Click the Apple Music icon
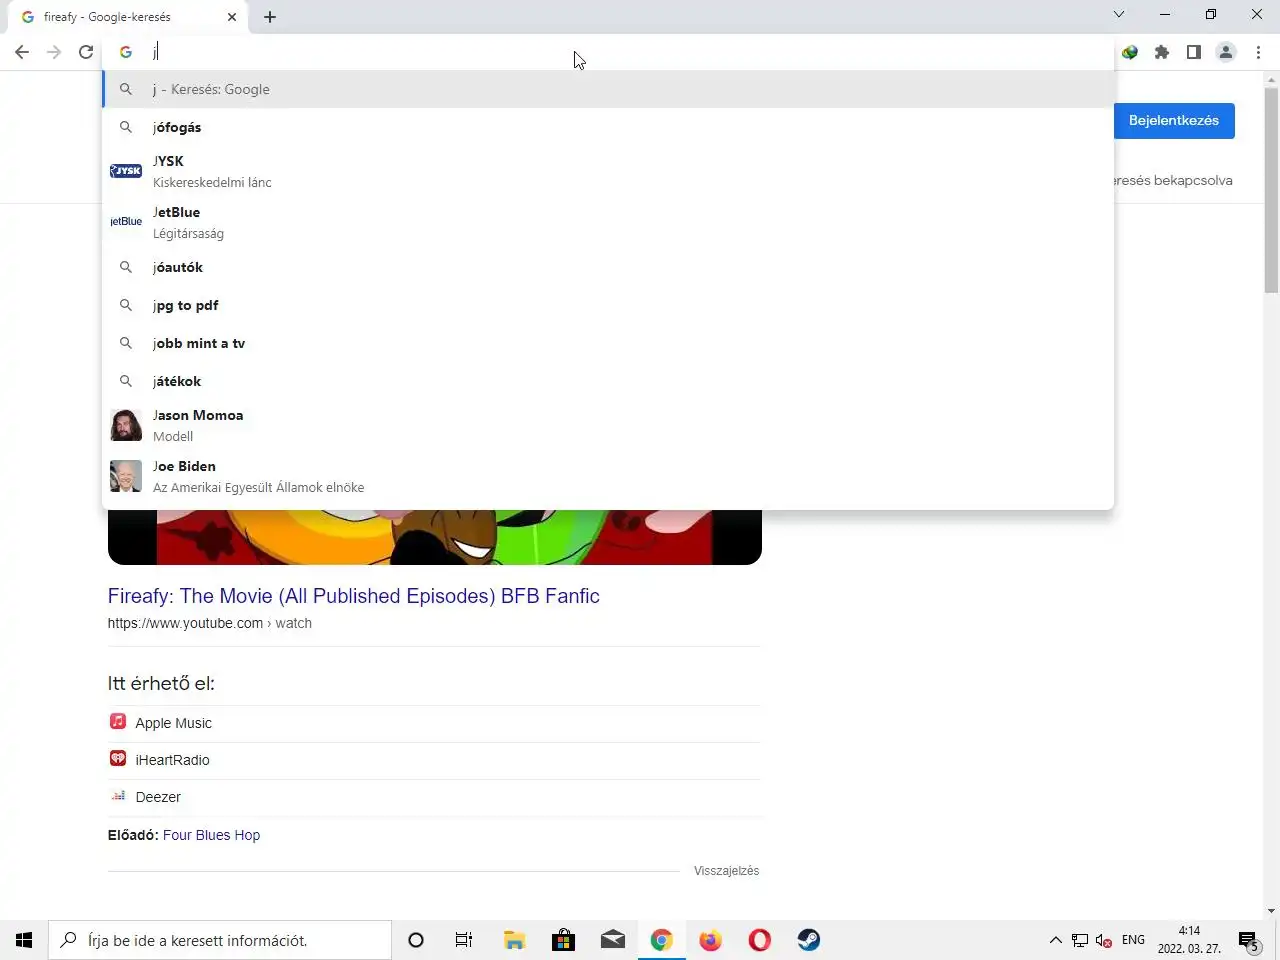Viewport: 1280px width, 960px height. tap(118, 721)
